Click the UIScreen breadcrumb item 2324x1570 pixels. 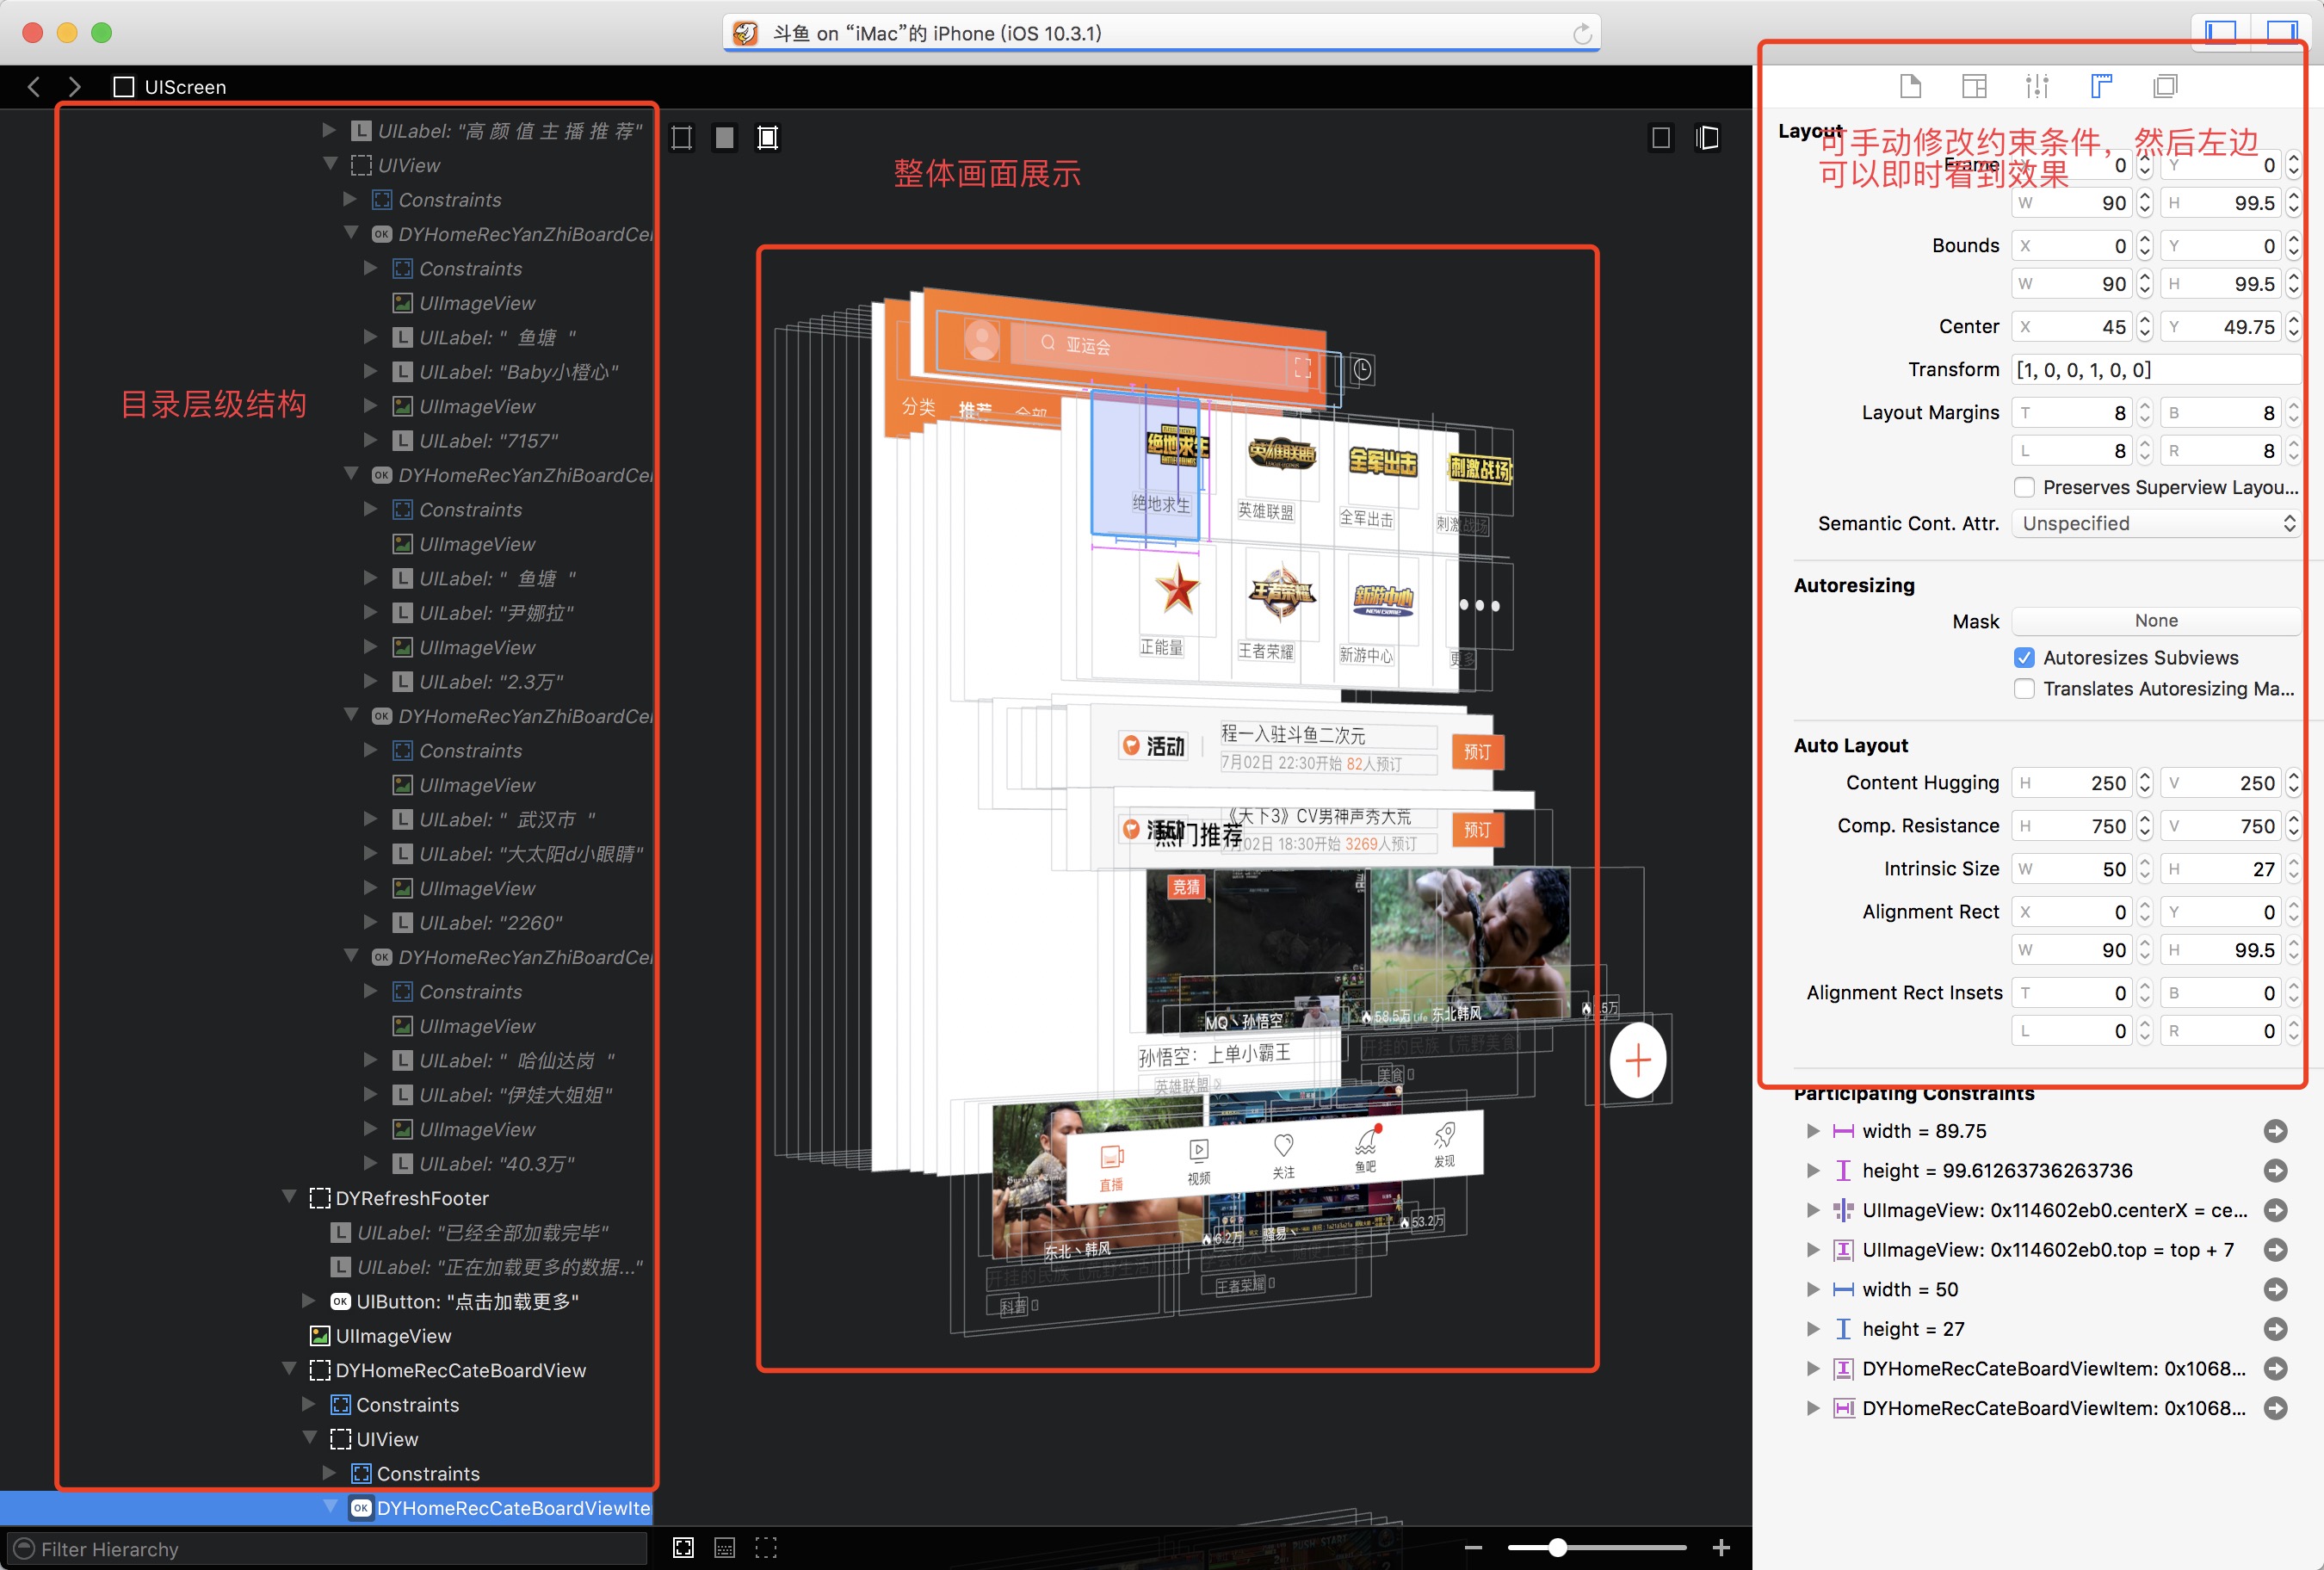(170, 87)
